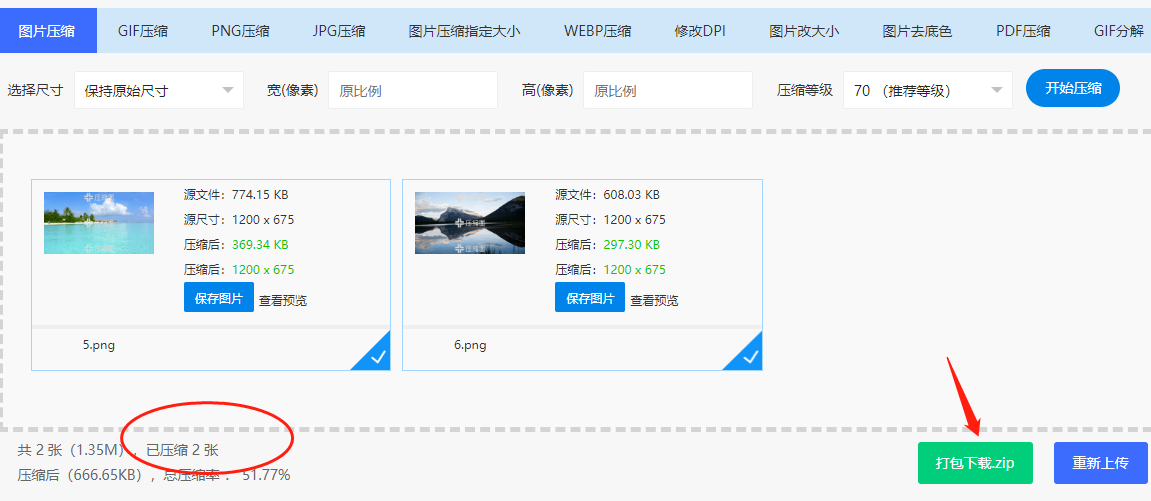Open the WEBP压缩 tab
This screenshot has height=501, width=1151.
597,31
